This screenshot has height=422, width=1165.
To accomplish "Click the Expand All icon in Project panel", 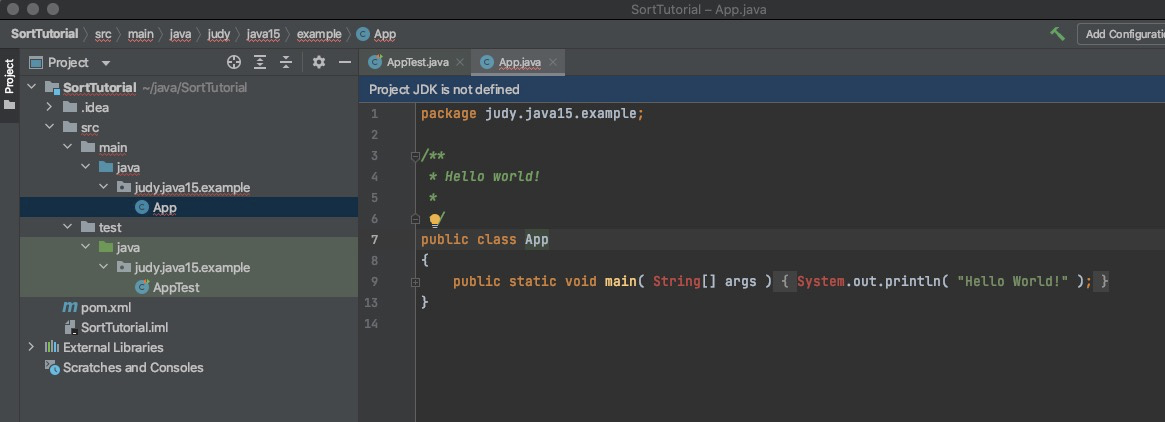I will [x=260, y=62].
